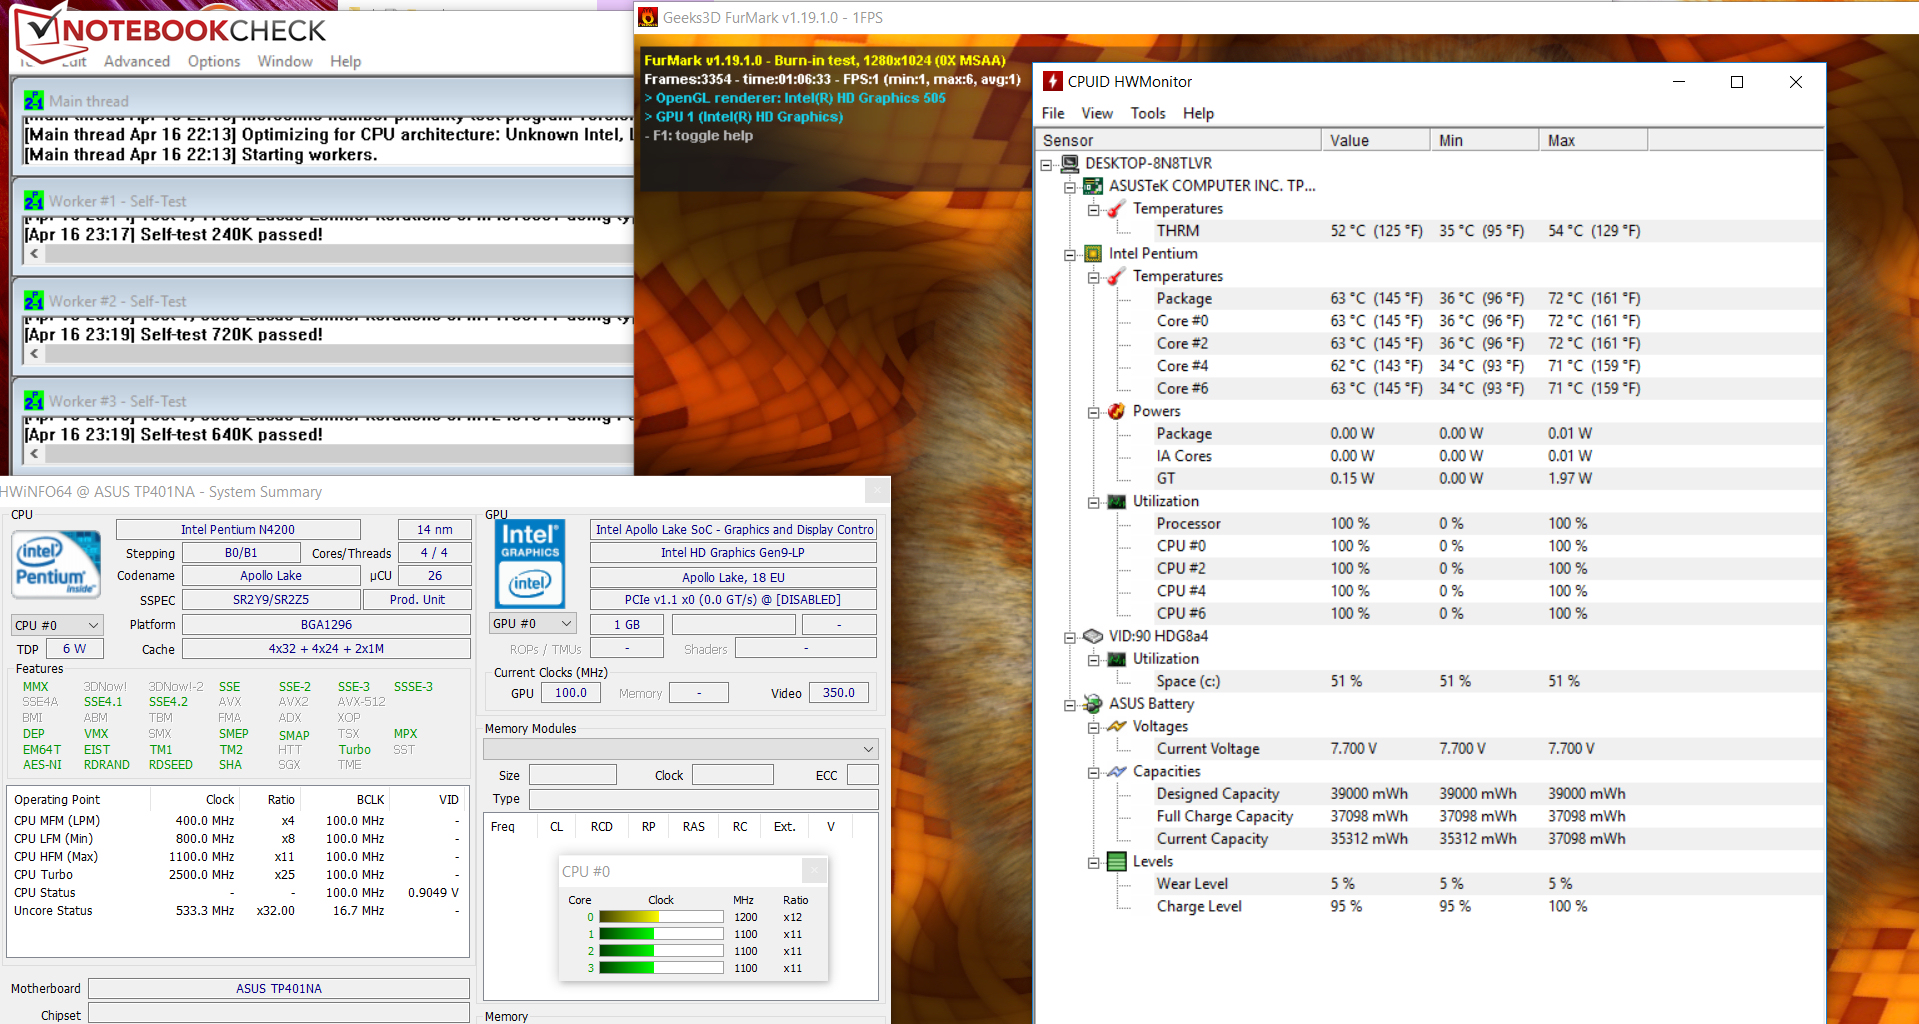Click the HWMonitor title bar app icon
This screenshot has height=1024, width=1919.
click(x=1053, y=81)
